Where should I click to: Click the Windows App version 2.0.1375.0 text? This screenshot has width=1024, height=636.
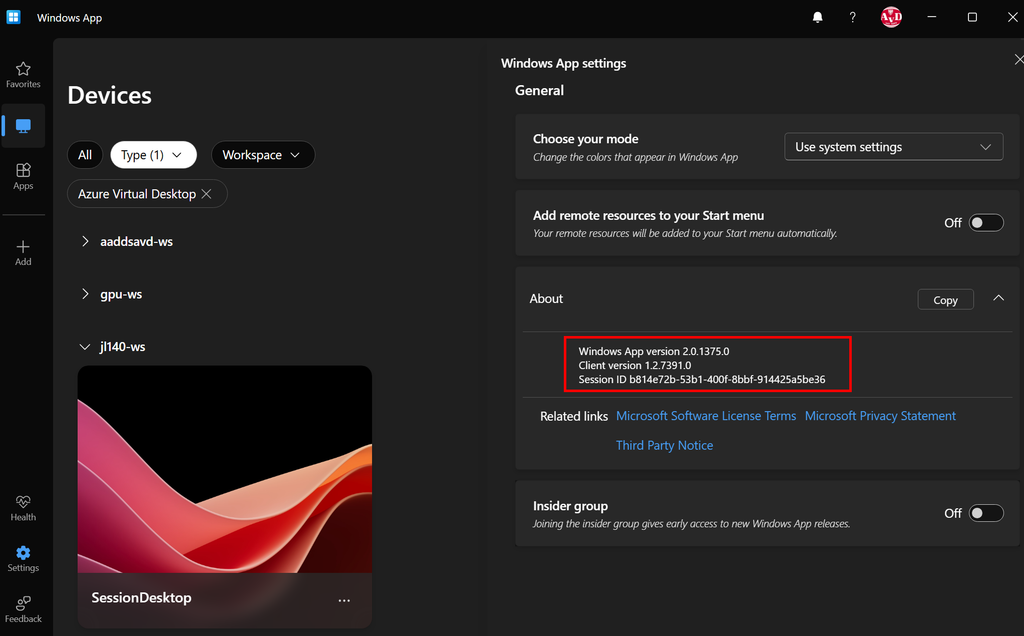(654, 351)
